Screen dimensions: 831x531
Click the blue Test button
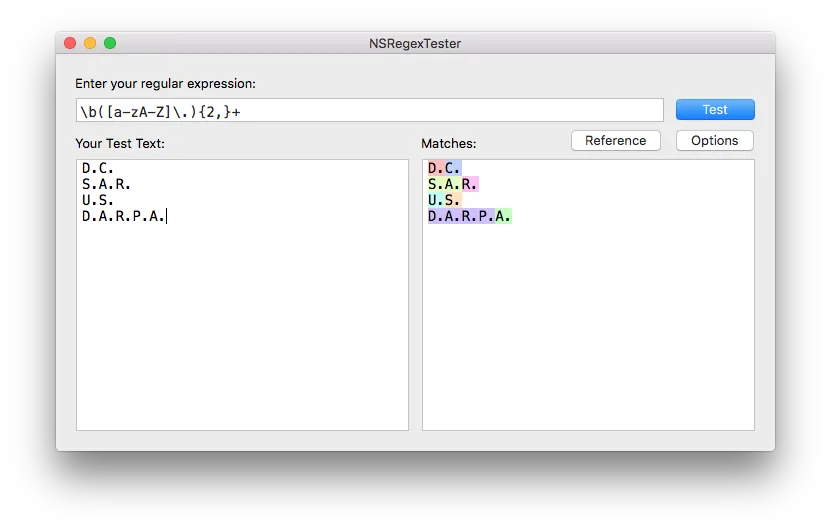(715, 110)
